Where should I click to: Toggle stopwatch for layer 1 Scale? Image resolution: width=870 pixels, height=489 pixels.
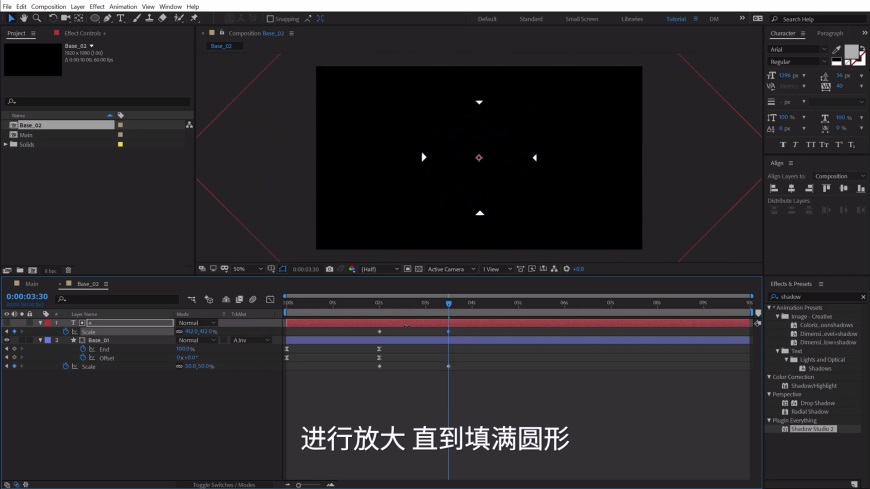(65, 332)
